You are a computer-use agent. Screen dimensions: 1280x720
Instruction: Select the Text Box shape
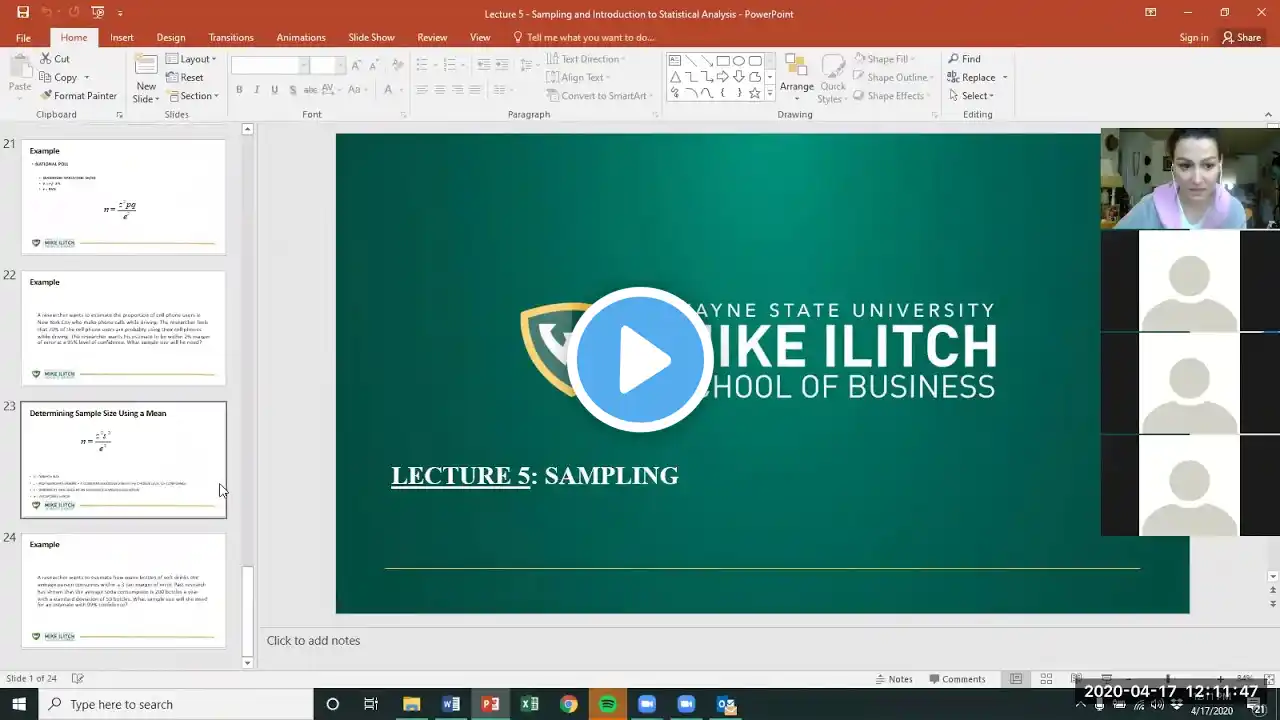point(675,60)
